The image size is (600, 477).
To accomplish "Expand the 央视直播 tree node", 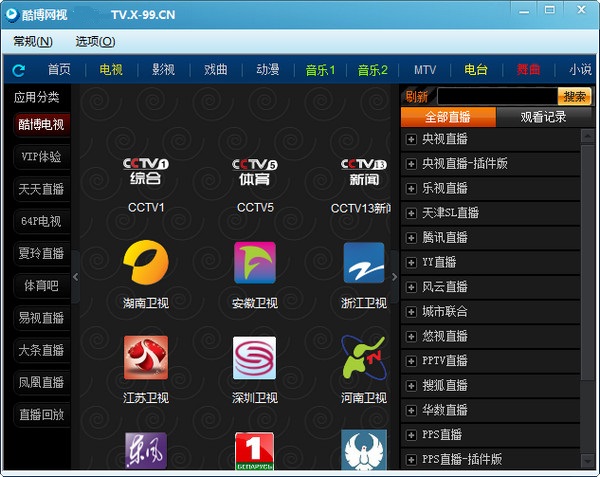I will pyautogui.click(x=411, y=139).
